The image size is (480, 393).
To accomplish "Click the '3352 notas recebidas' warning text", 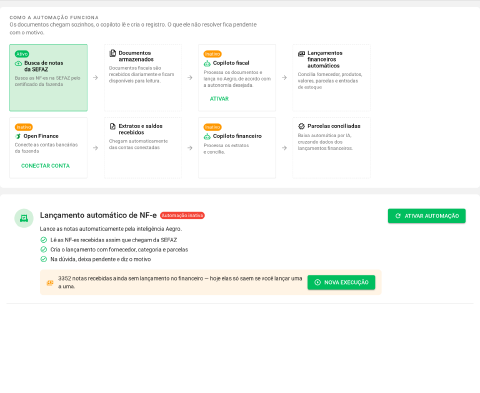I will (180, 282).
